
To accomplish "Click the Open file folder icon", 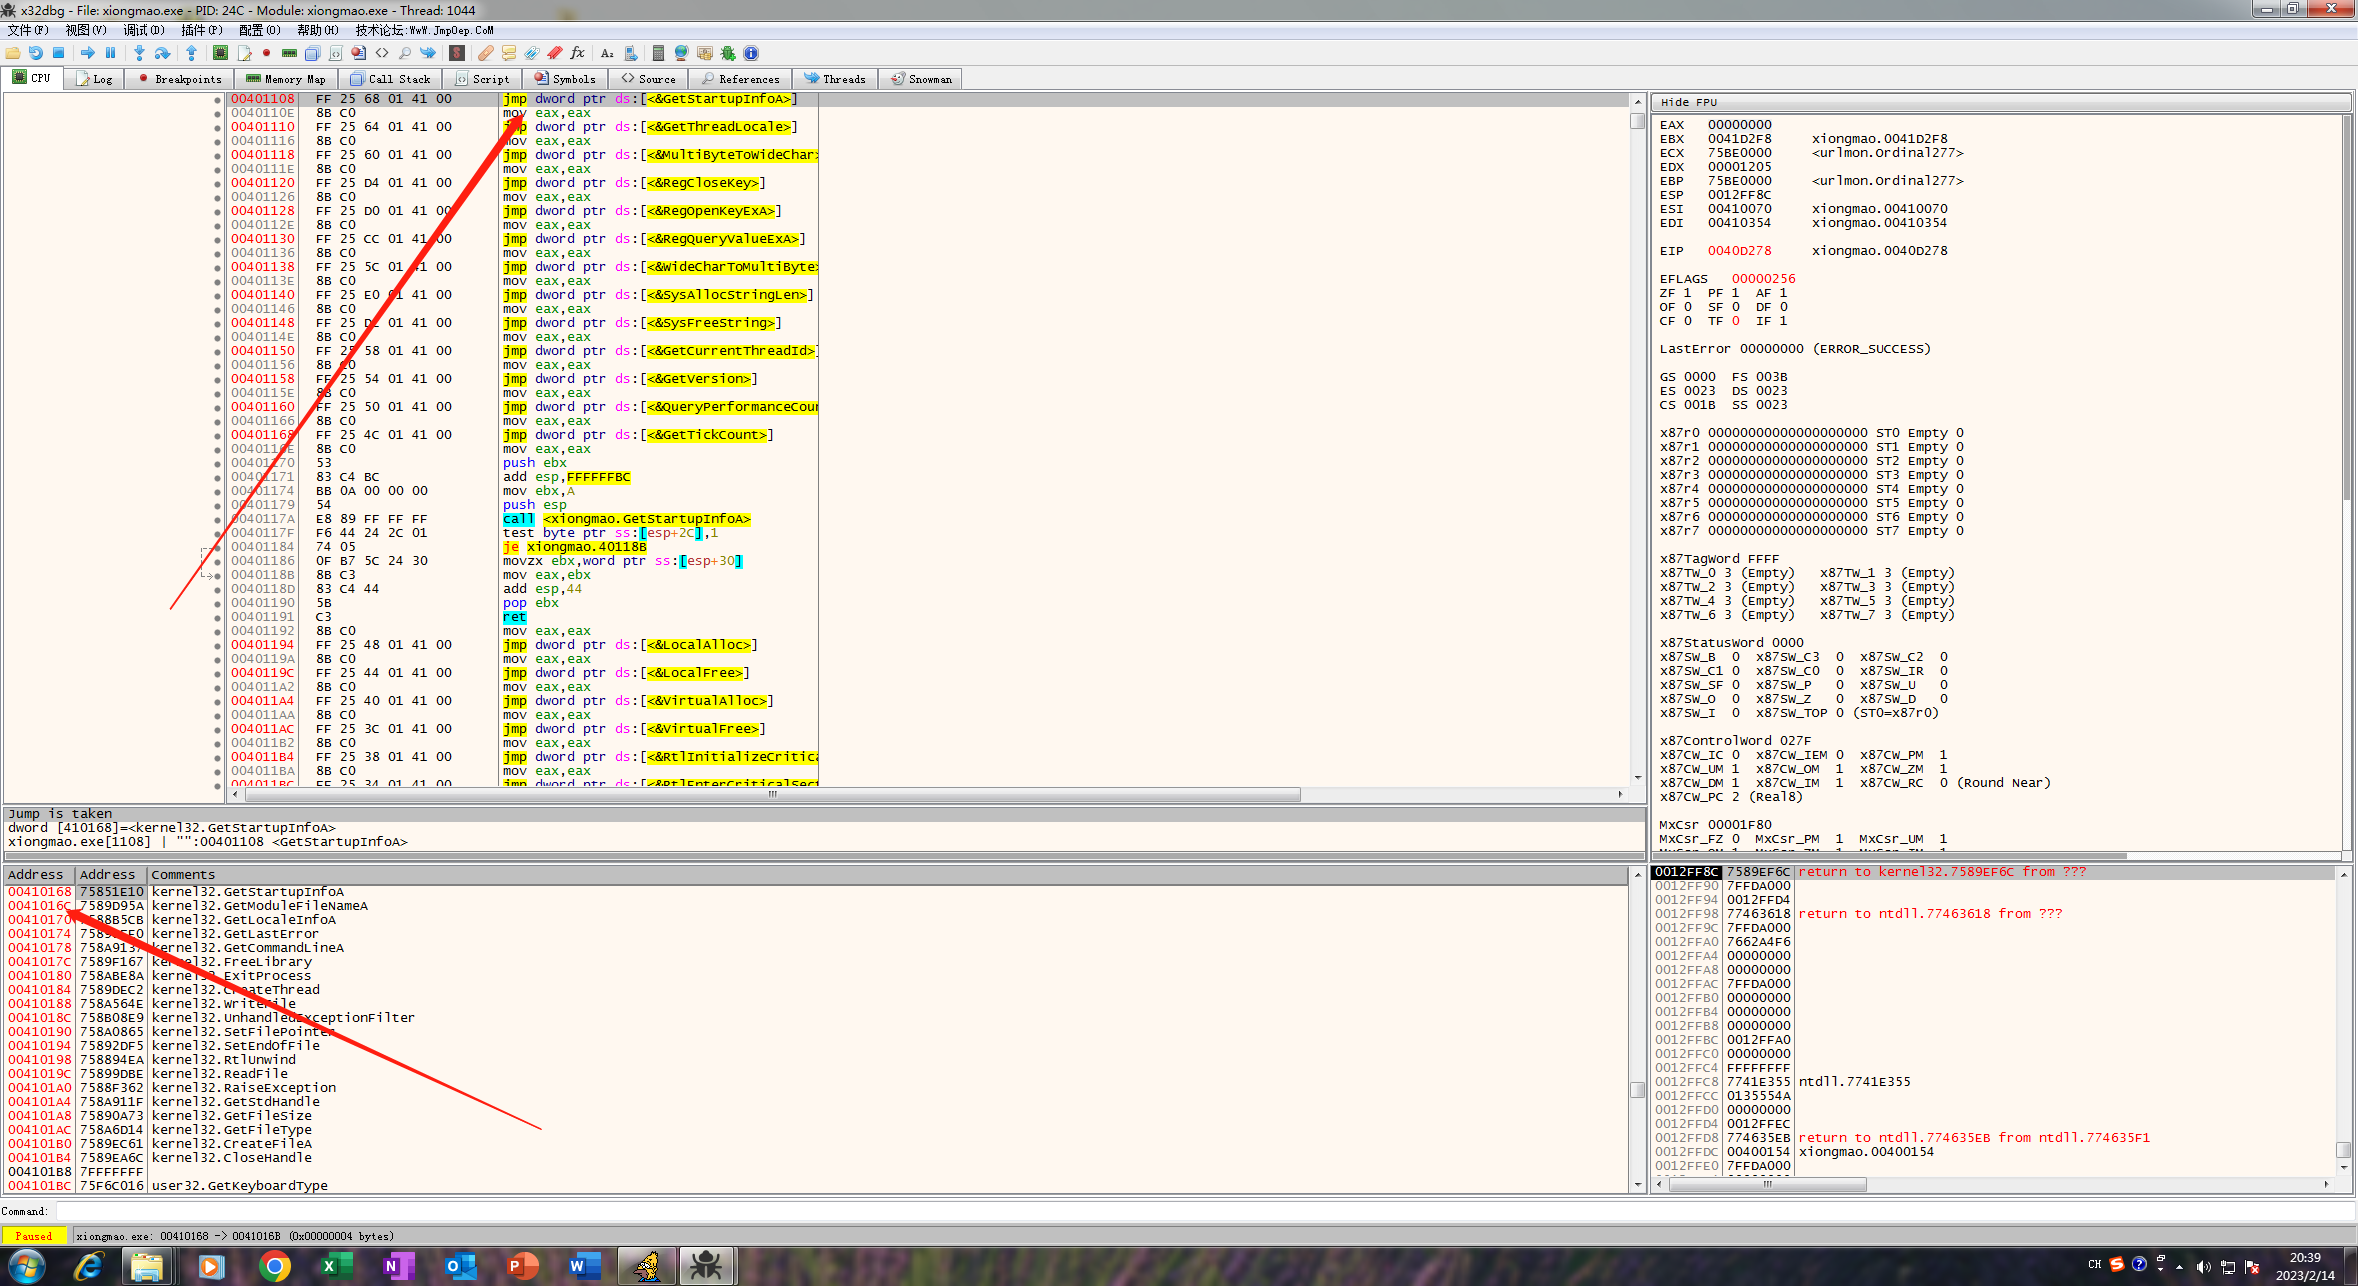I will tap(13, 53).
